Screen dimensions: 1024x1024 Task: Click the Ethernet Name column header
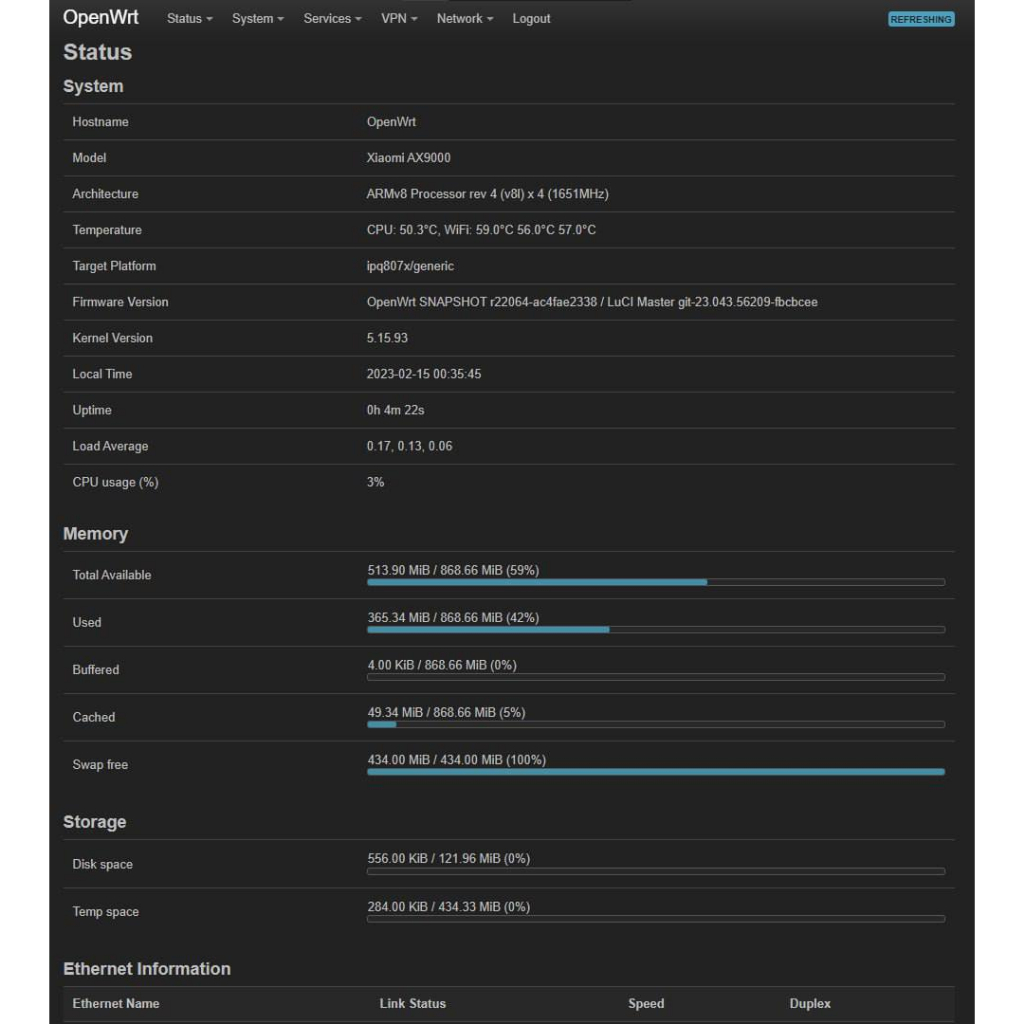tap(116, 1003)
